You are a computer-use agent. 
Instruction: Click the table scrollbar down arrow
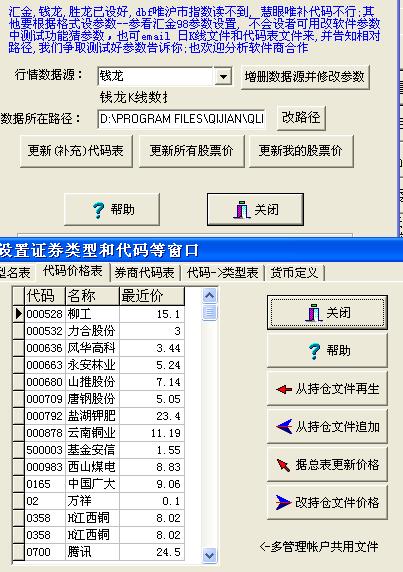209,555
